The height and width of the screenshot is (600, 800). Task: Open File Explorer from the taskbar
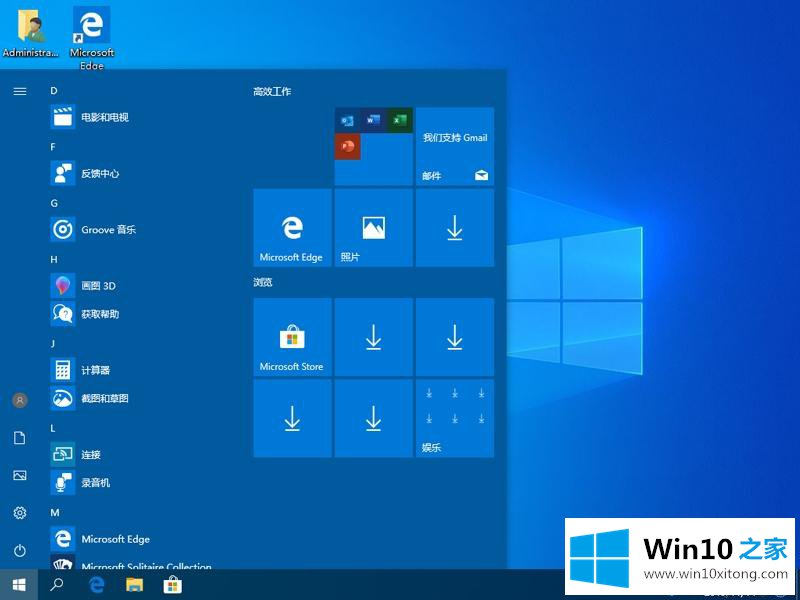(135, 585)
